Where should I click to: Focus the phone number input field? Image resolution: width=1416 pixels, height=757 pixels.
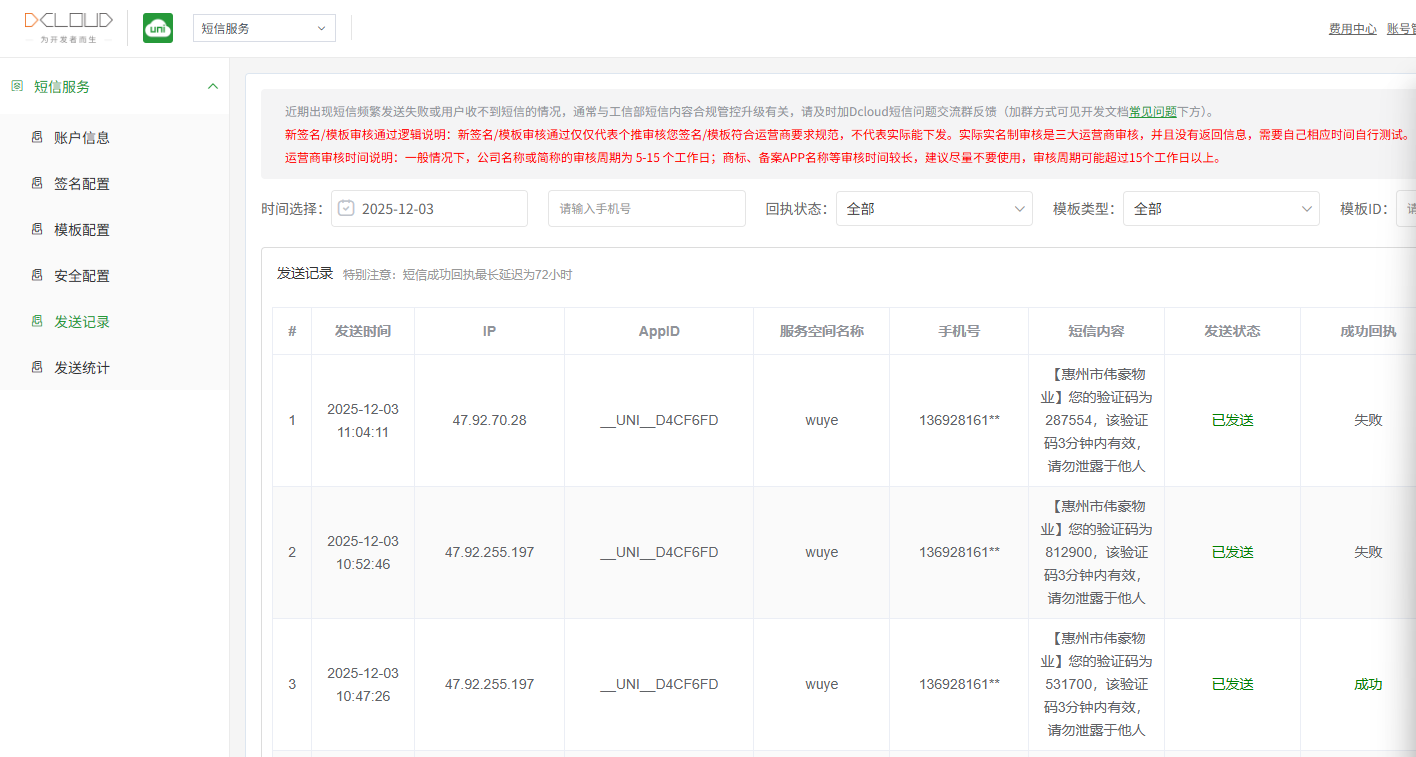coord(646,209)
